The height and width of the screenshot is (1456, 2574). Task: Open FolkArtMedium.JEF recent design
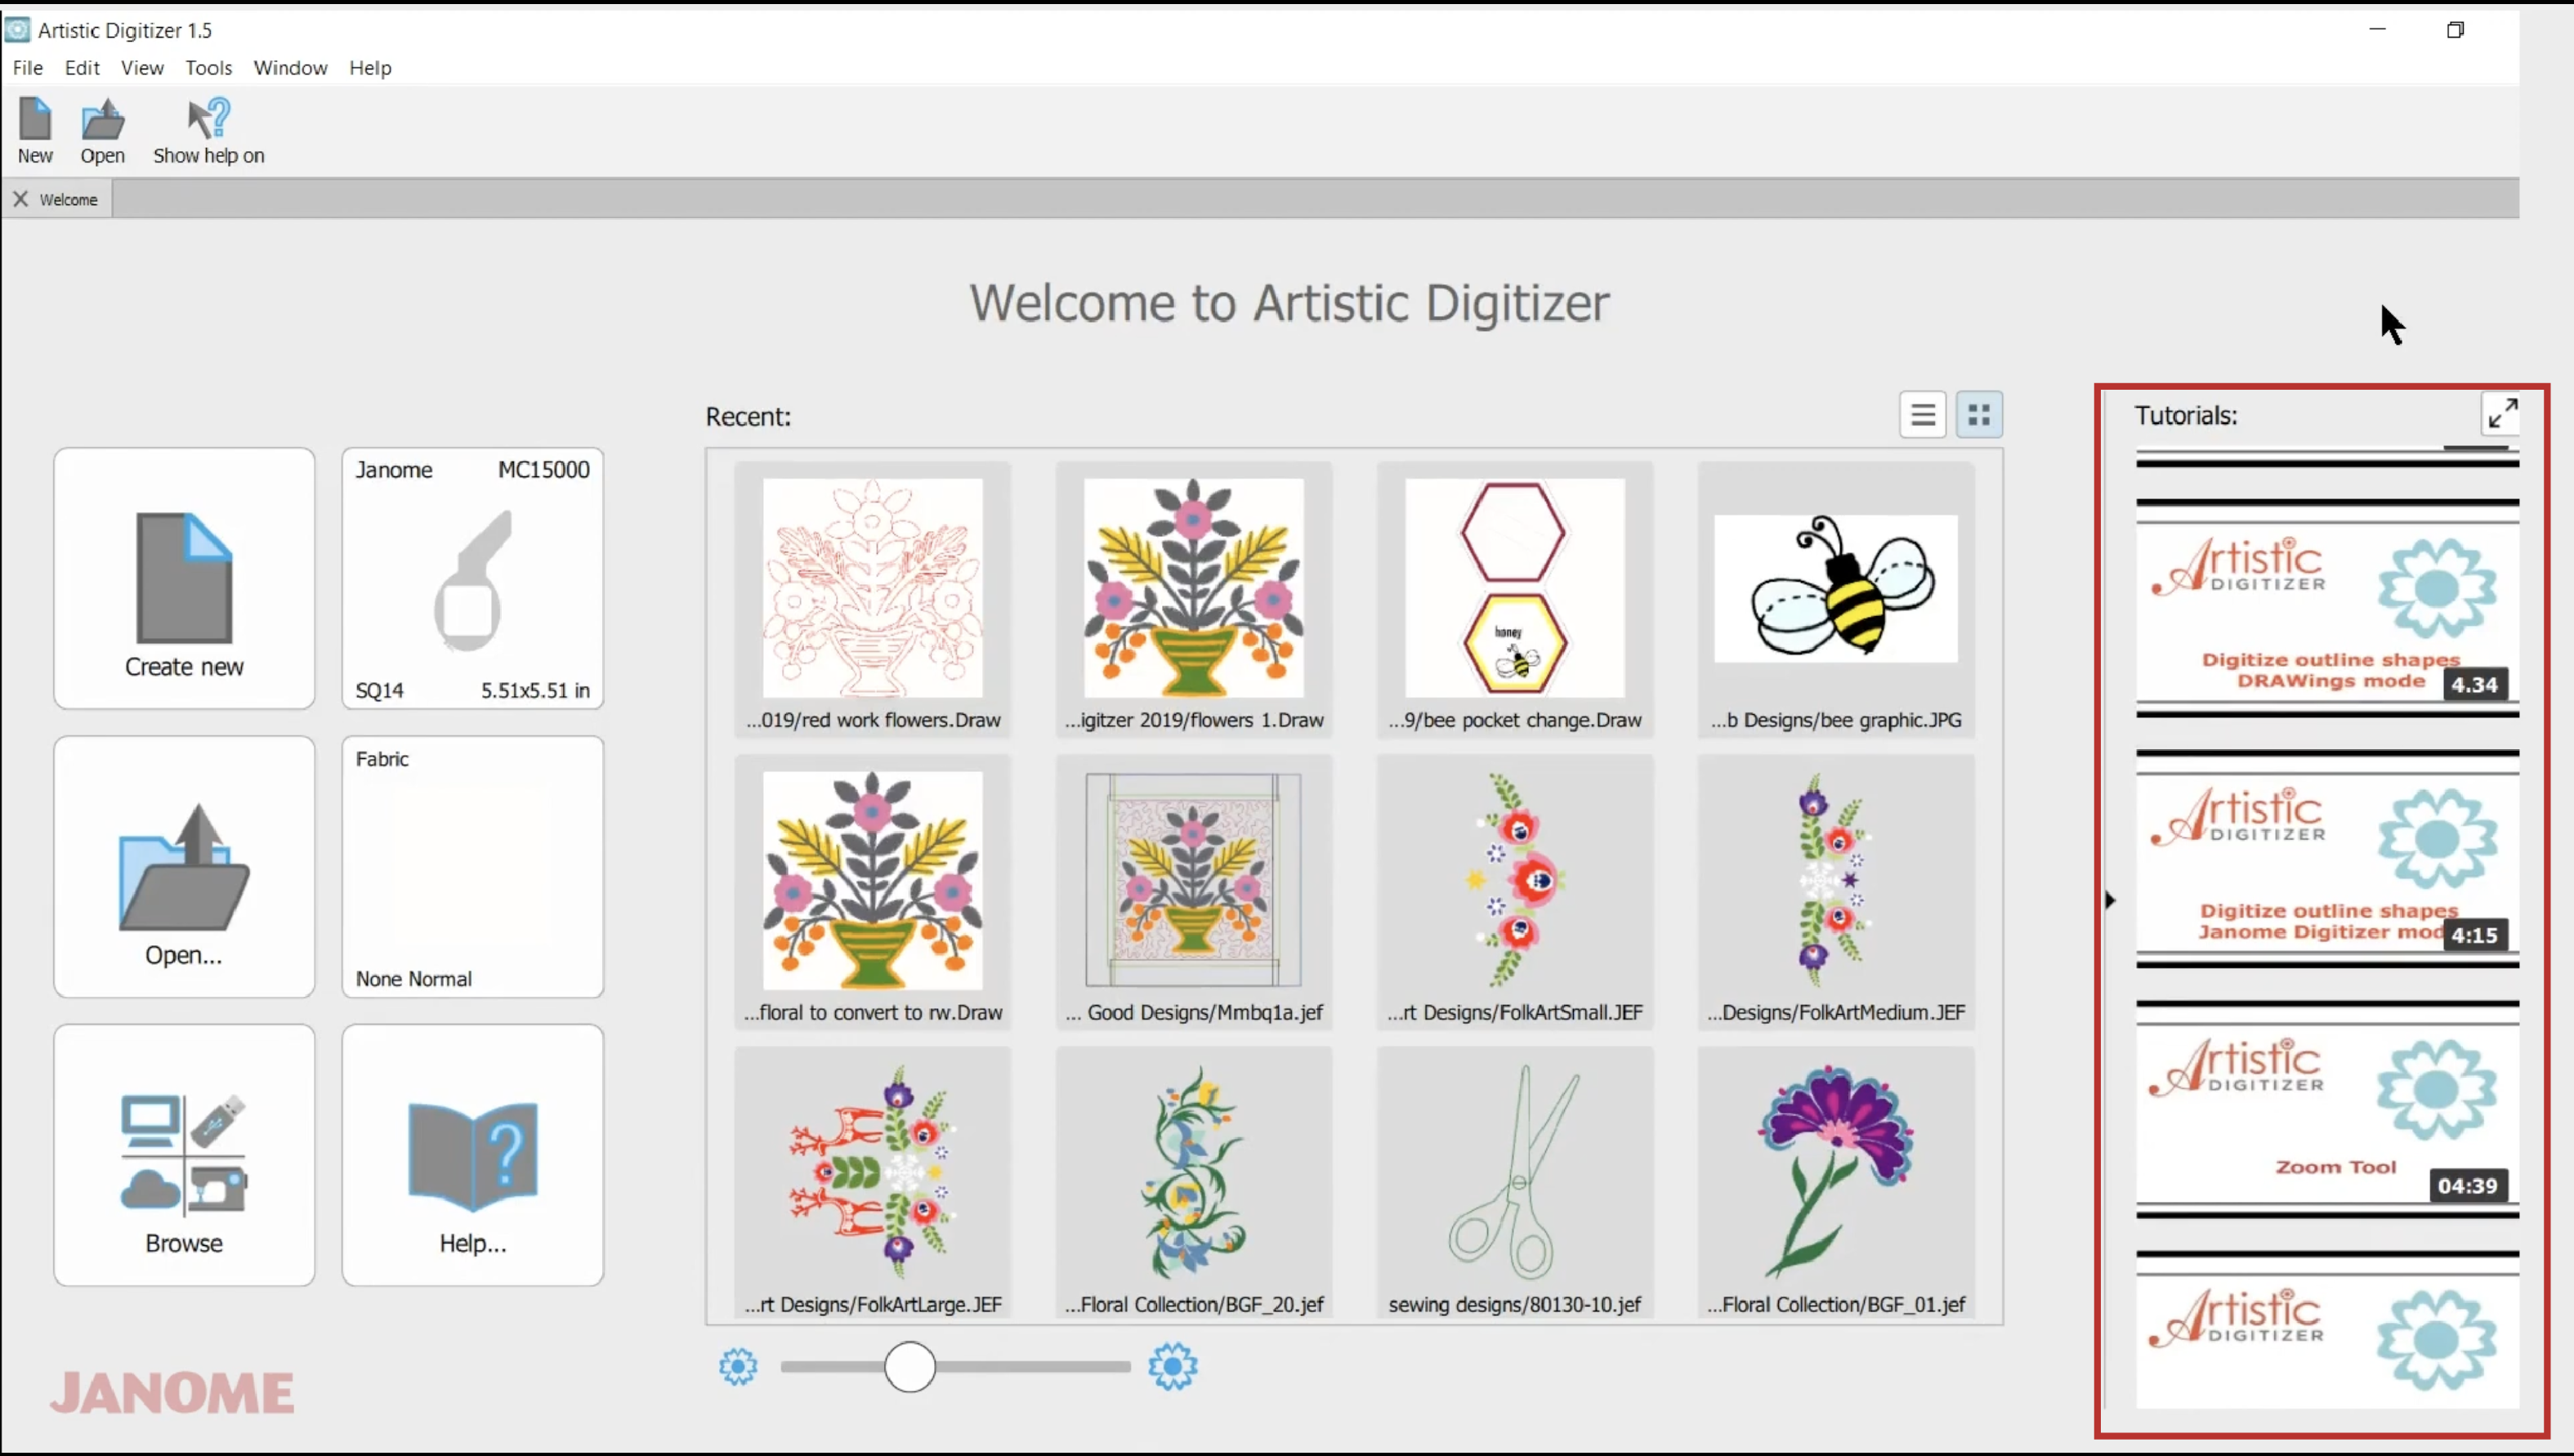[x=1836, y=892]
